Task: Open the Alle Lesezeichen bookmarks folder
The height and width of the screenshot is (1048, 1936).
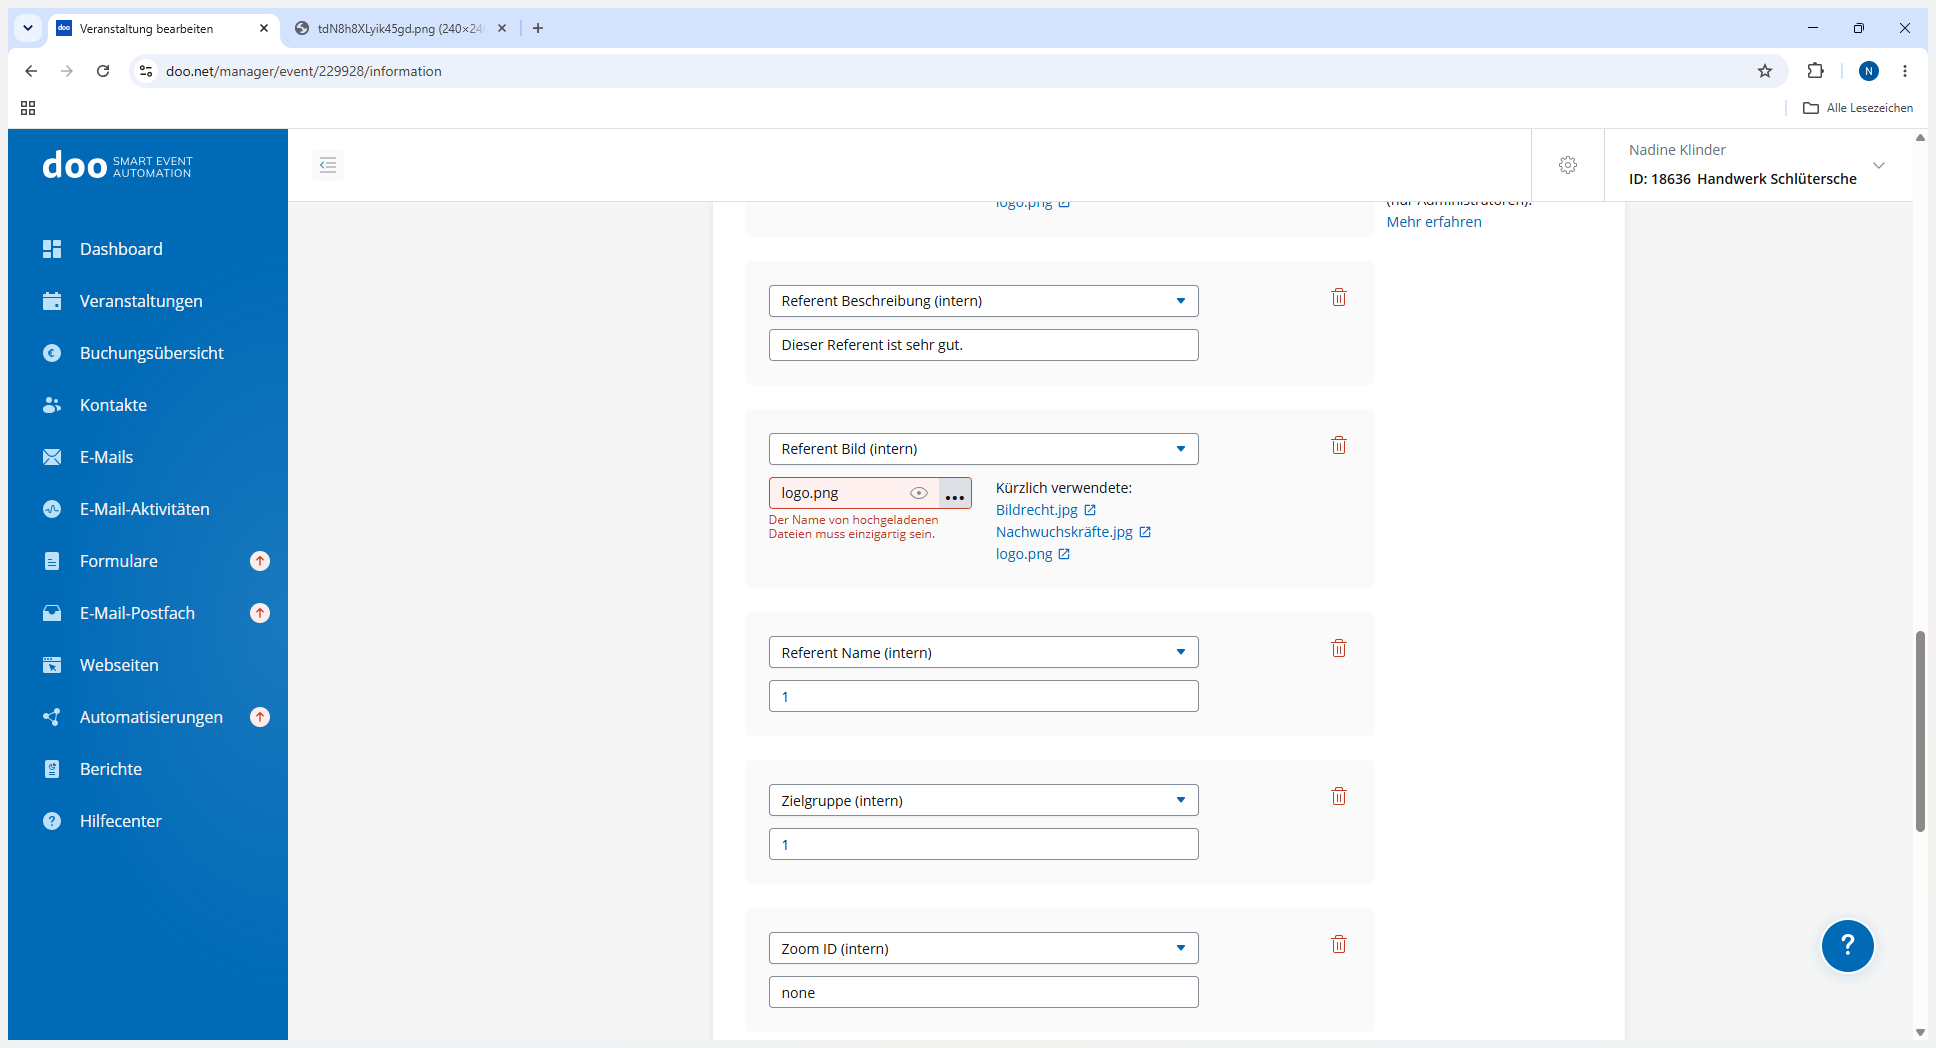Action: coord(1858,108)
